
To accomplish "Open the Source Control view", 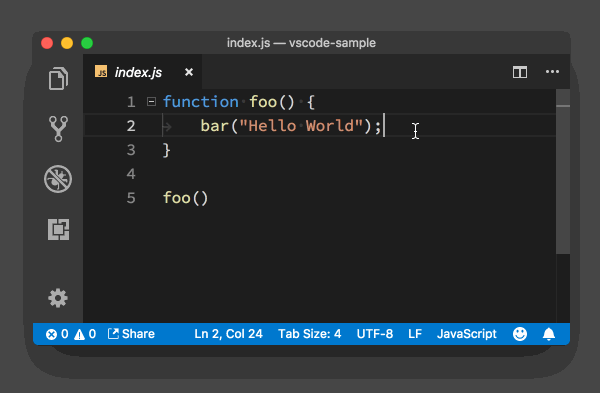I will [x=58, y=129].
